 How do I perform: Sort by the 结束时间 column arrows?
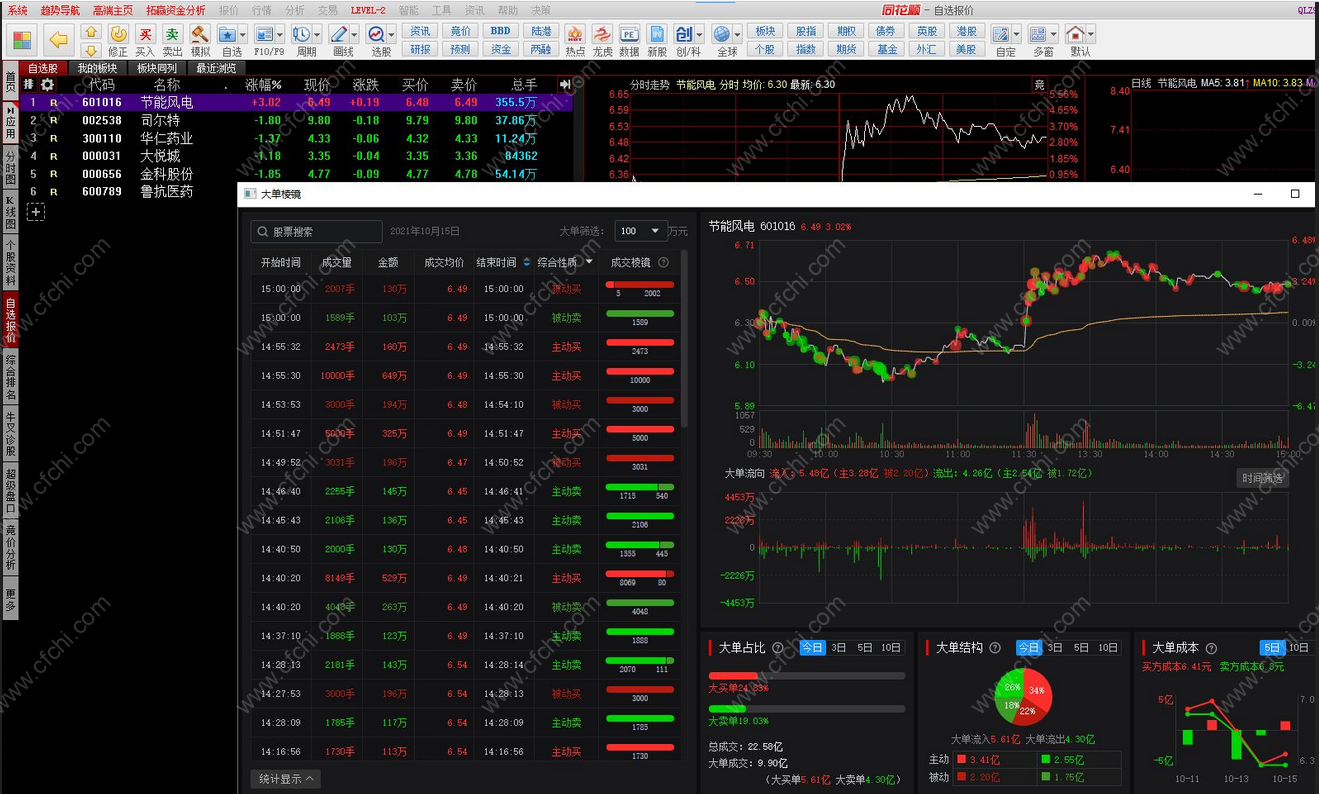[x=527, y=262]
